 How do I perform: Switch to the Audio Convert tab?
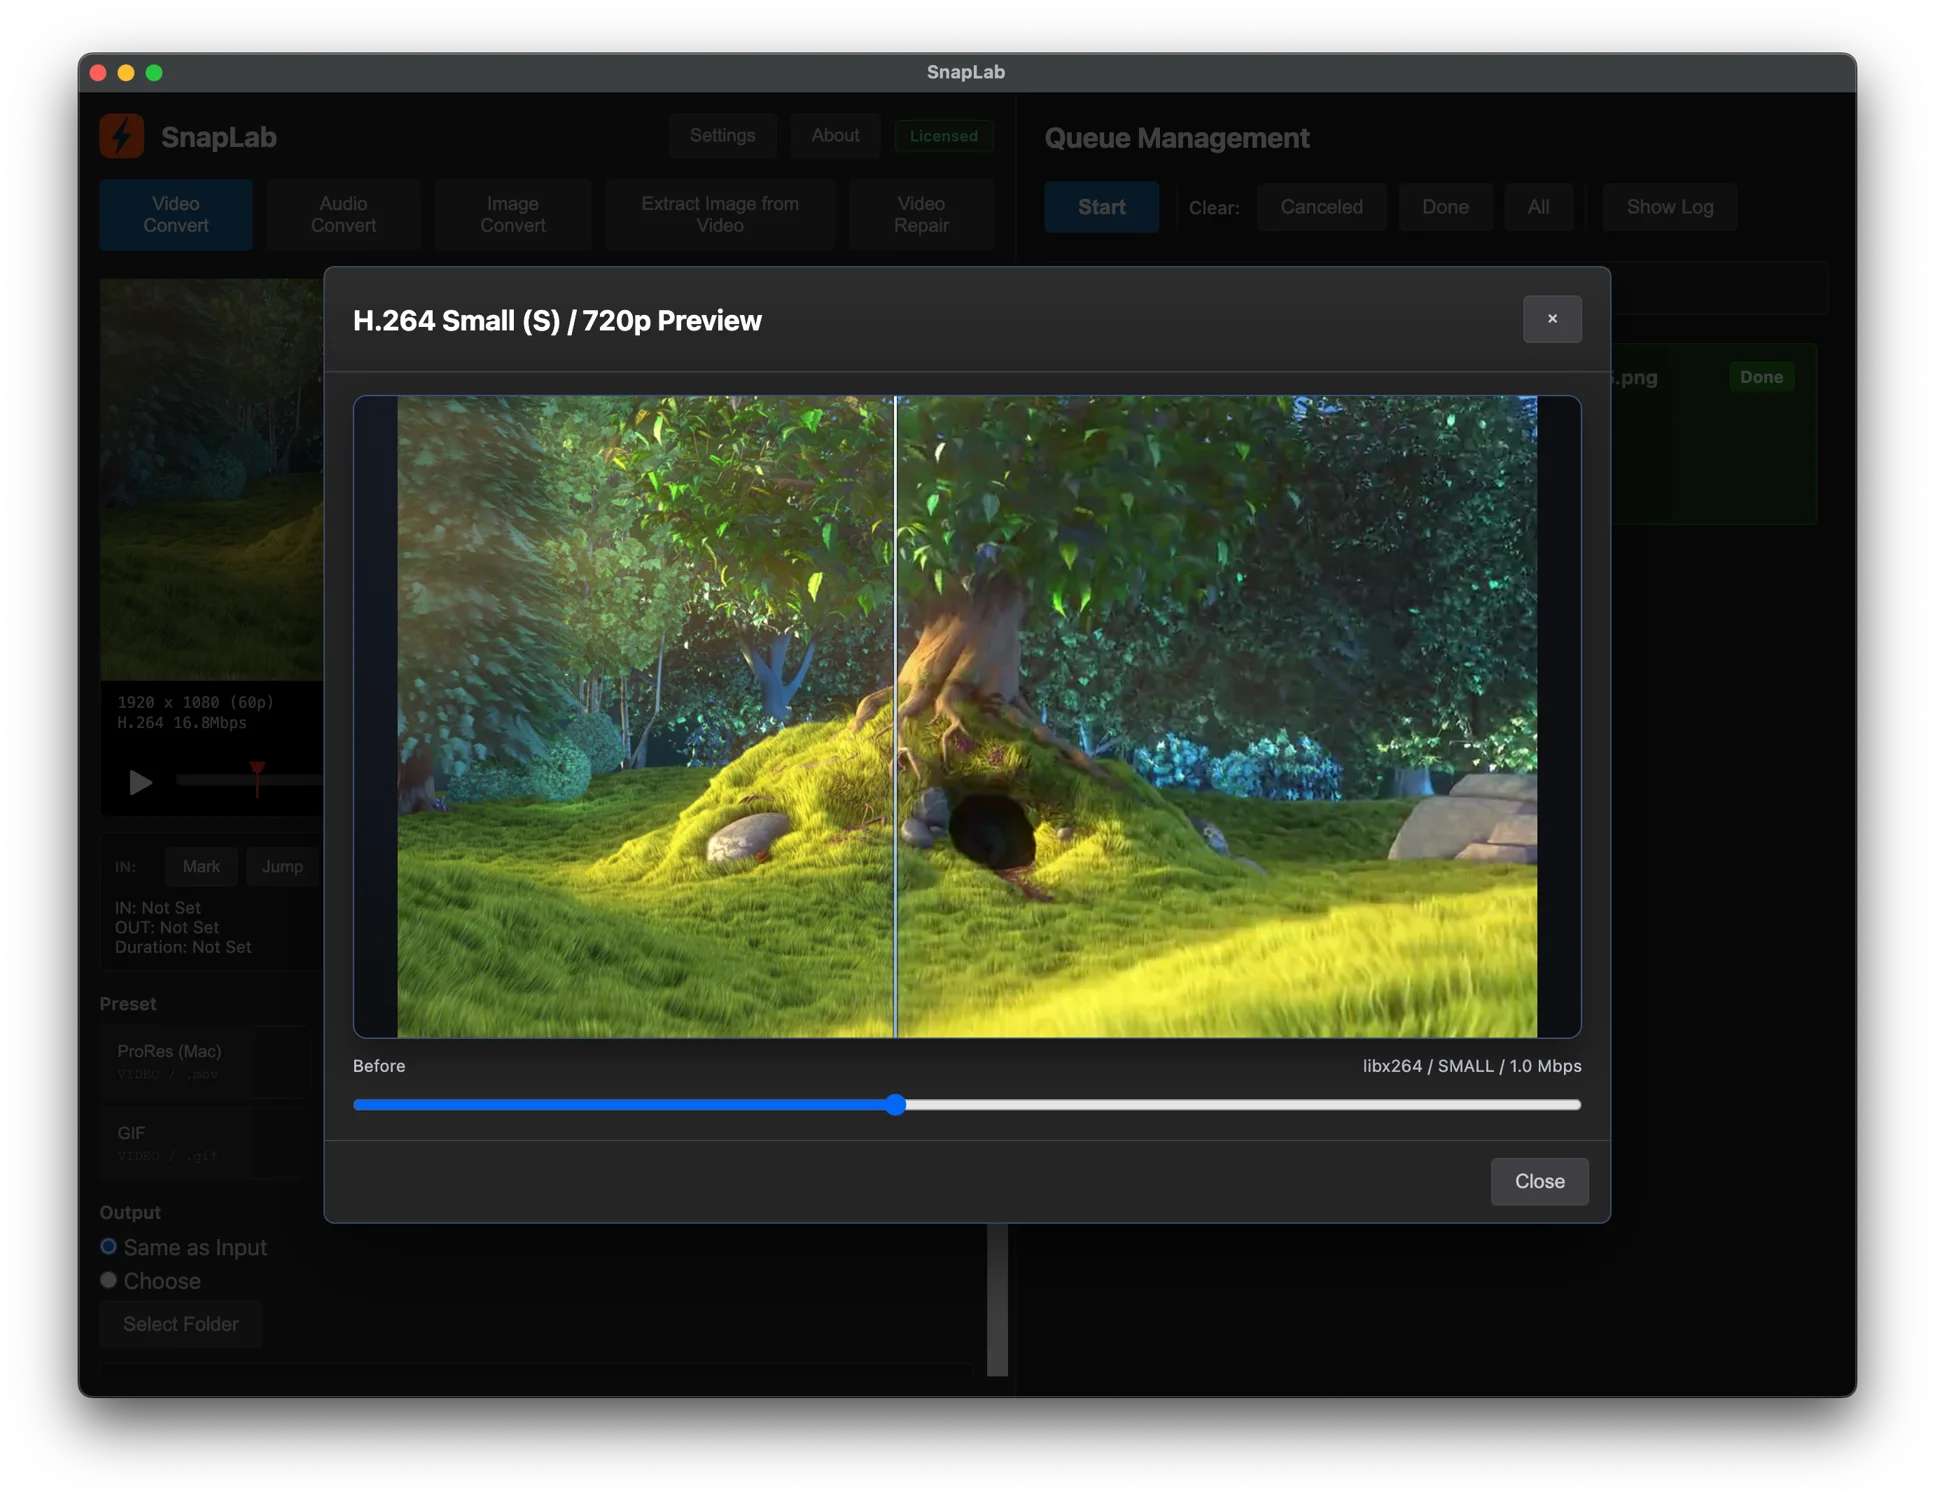pyautogui.click(x=343, y=214)
